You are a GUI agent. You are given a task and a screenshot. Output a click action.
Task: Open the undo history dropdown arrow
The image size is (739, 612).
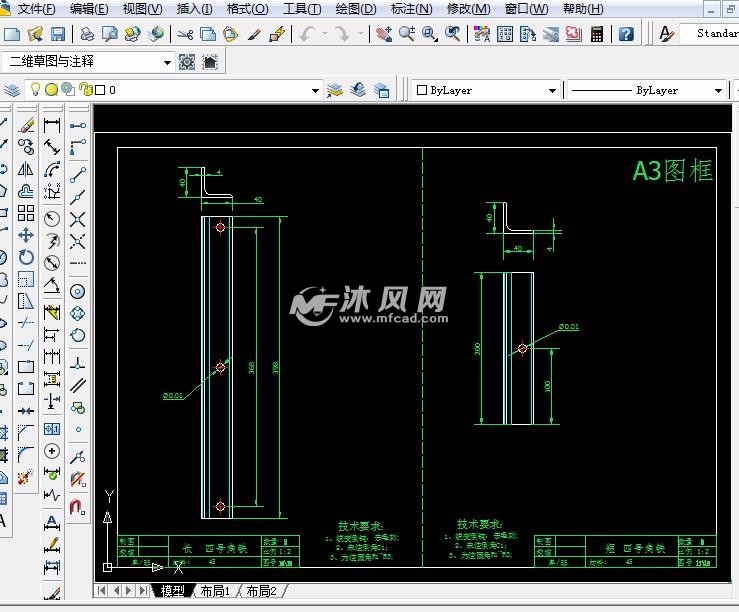(325, 34)
